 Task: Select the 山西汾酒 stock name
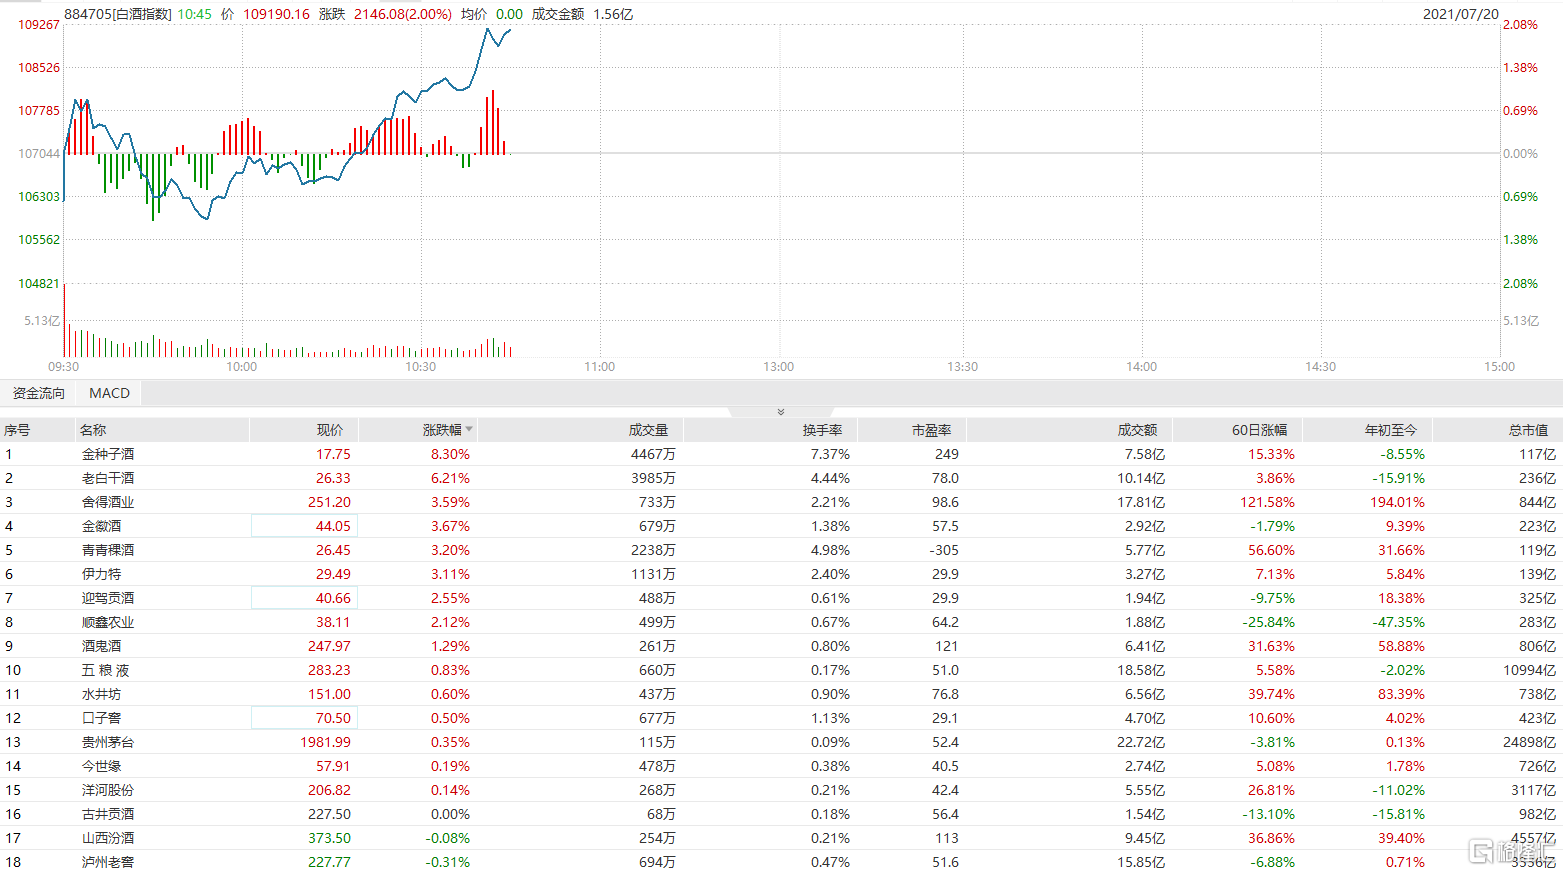point(108,838)
